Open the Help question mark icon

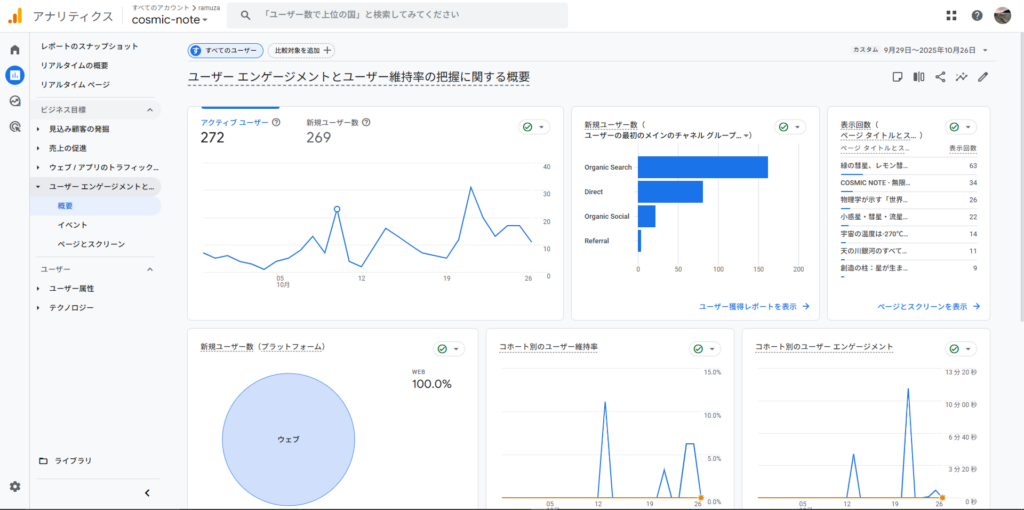(977, 16)
